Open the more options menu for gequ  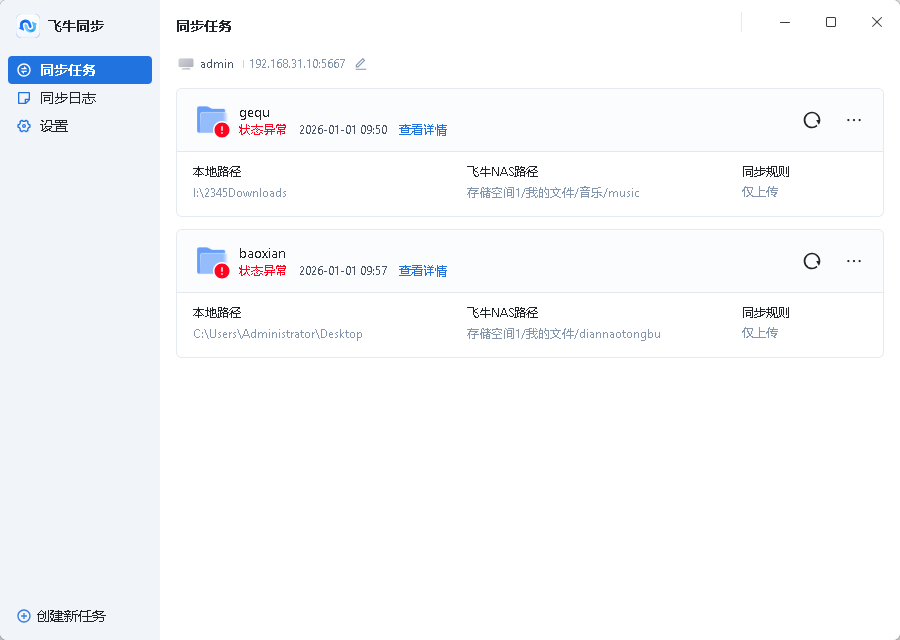point(854,119)
